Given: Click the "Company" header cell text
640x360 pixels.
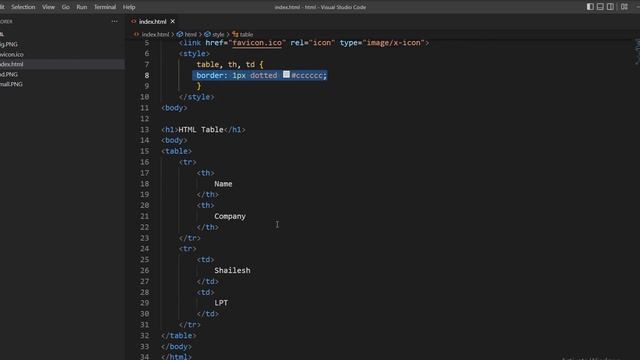Looking at the screenshot, I should click(230, 216).
